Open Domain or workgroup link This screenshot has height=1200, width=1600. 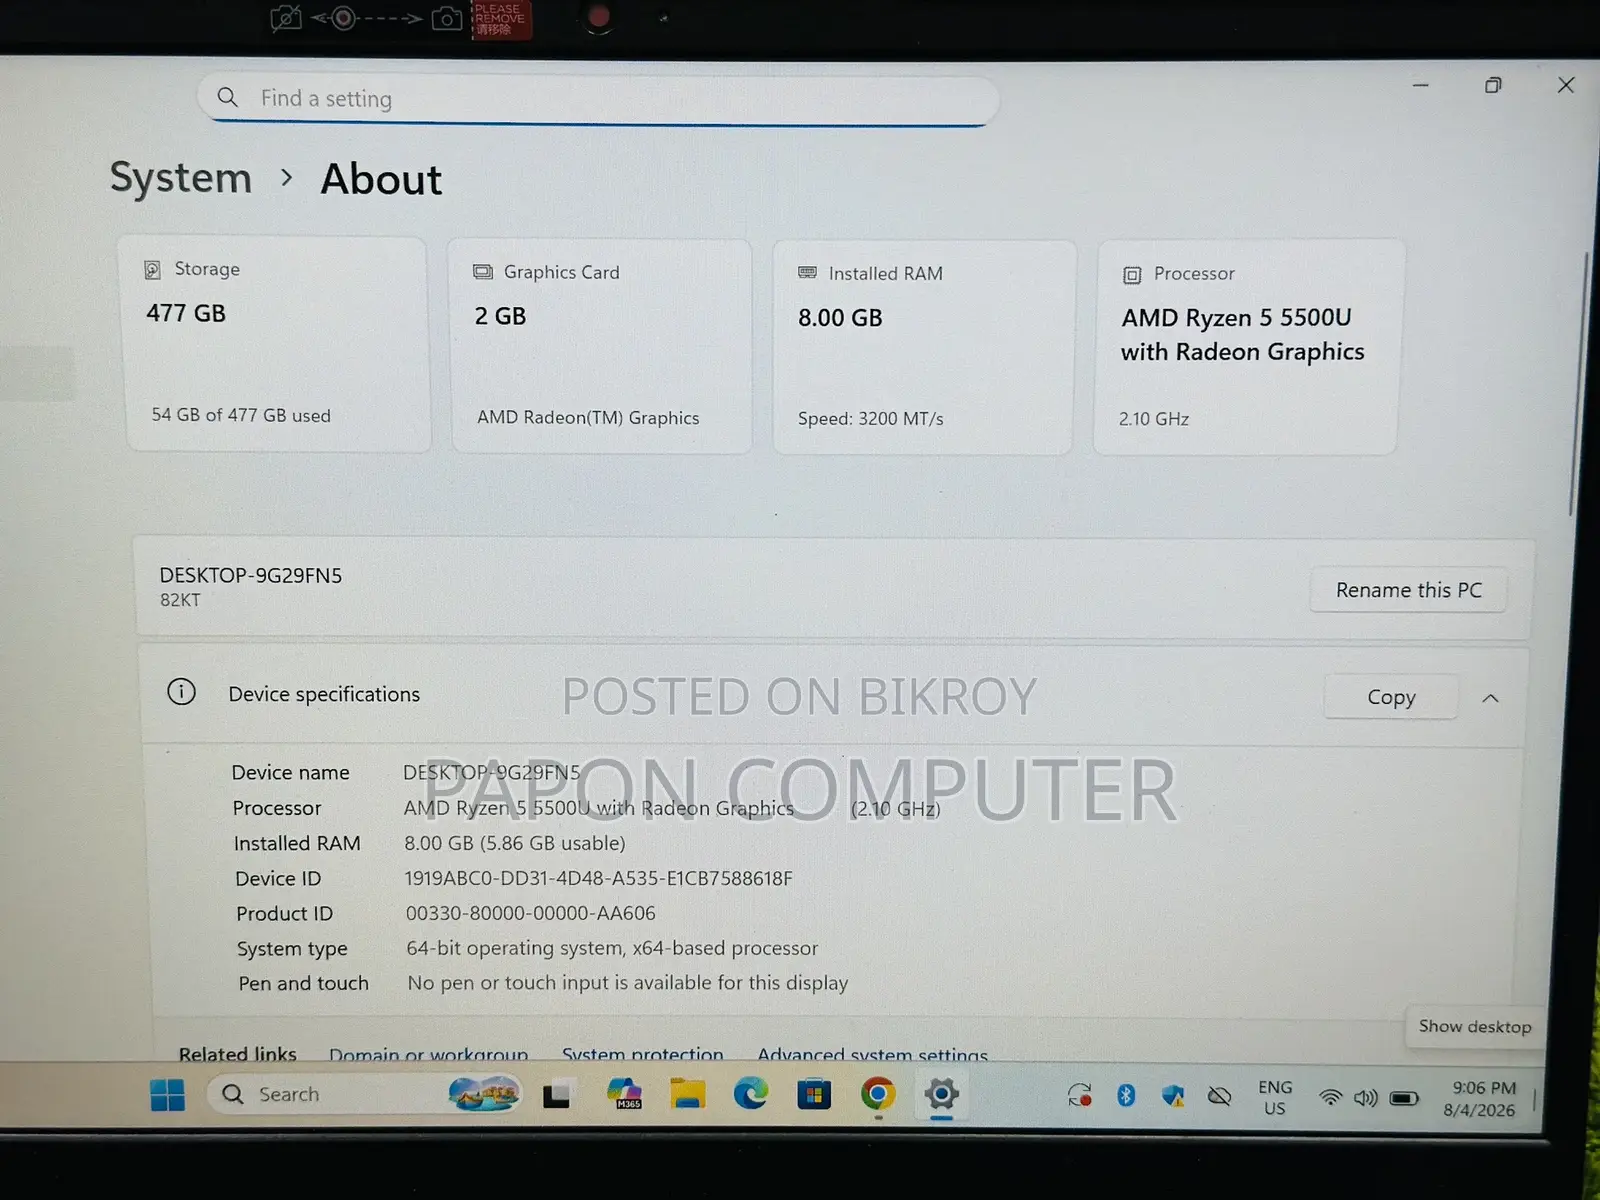tap(428, 1054)
